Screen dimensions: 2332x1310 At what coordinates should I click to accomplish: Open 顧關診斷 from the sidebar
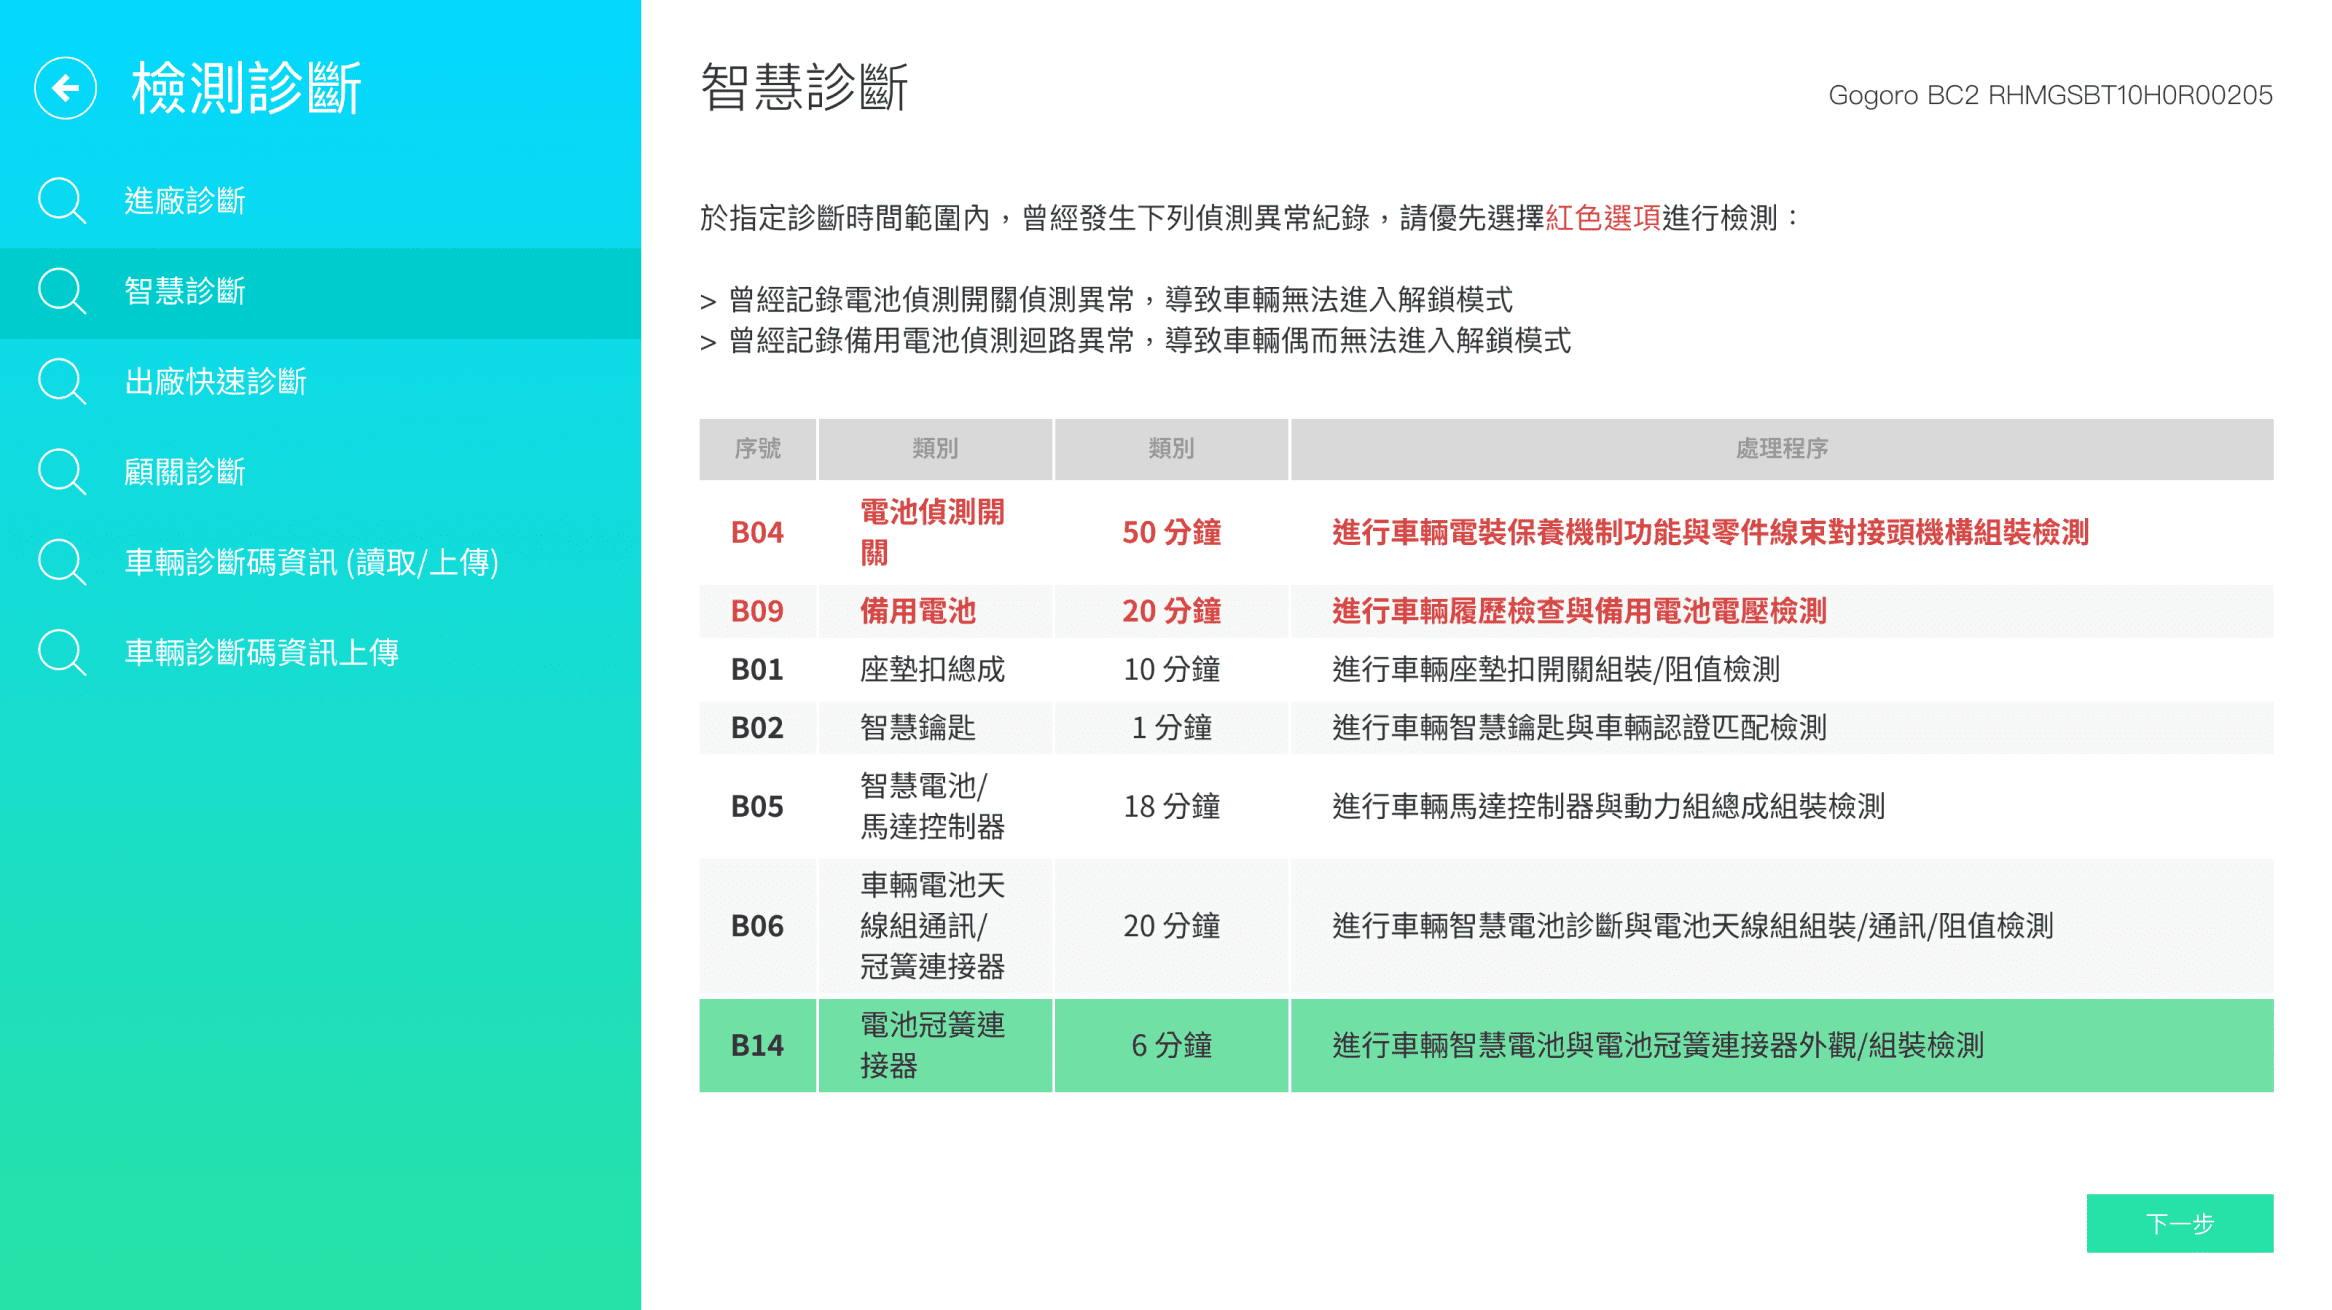click(x=185, y=472)
